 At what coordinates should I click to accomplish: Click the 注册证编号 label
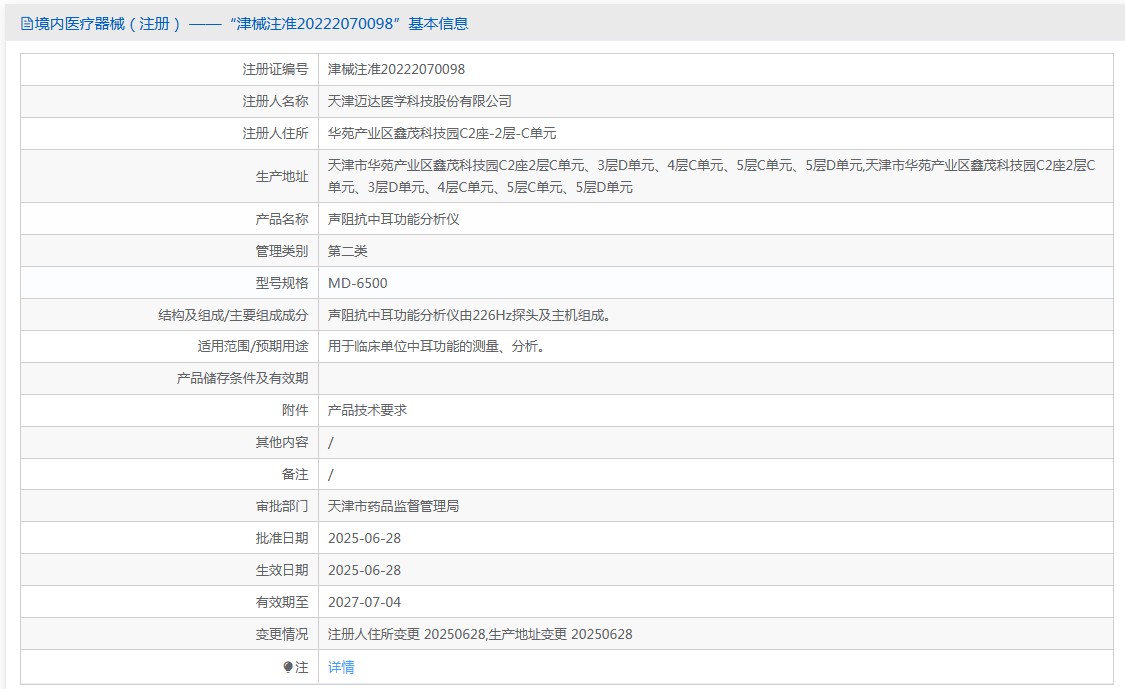(276, 70)
